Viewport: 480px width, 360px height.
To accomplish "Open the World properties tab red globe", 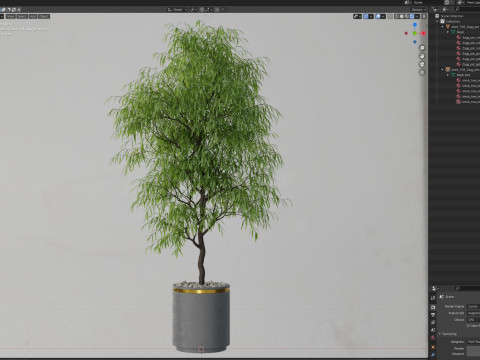I will (x=433, y=338).
